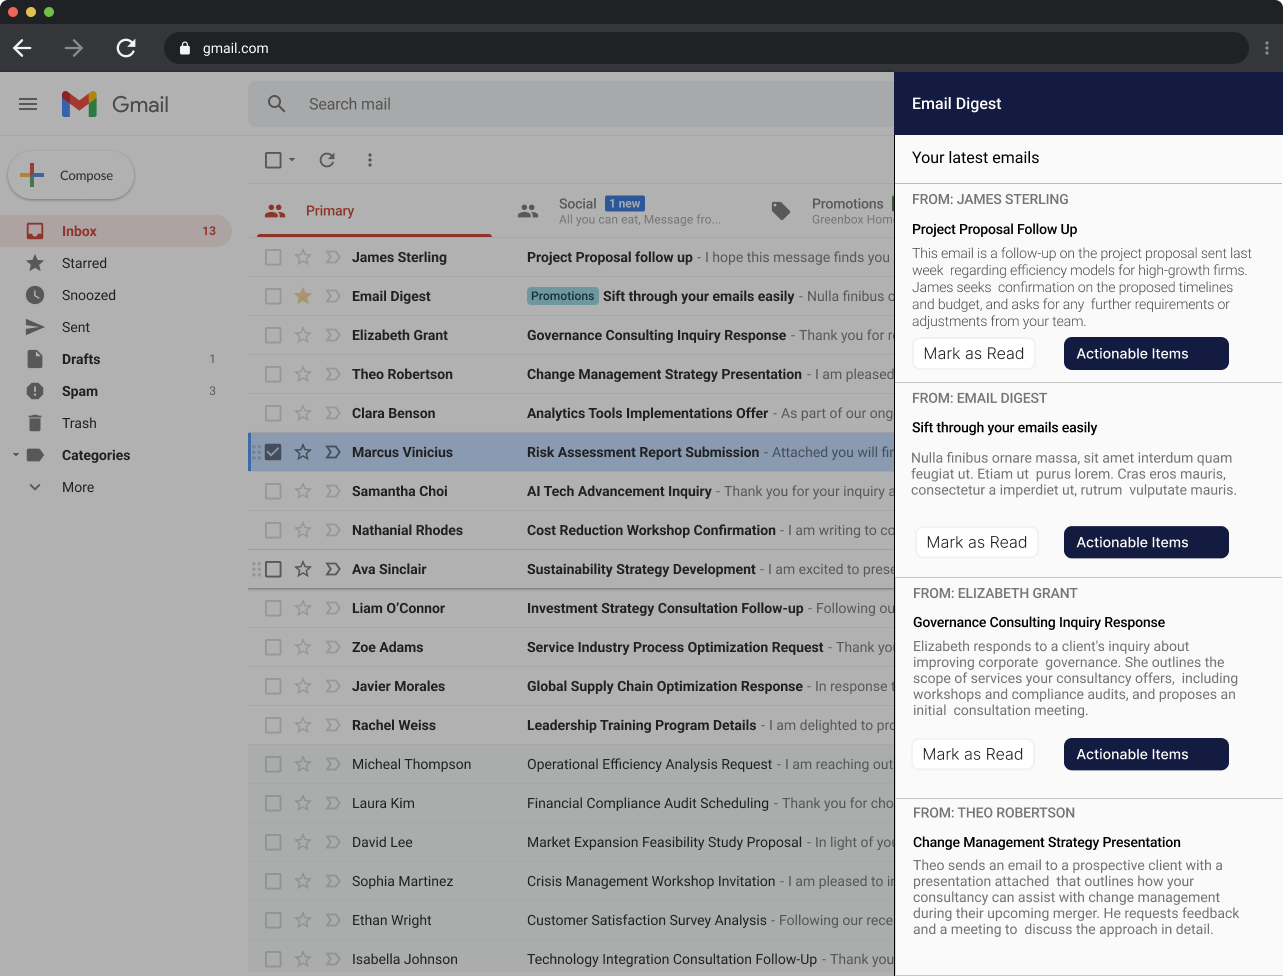Star the Nathanial Rhodes email

tap(303, 530)
